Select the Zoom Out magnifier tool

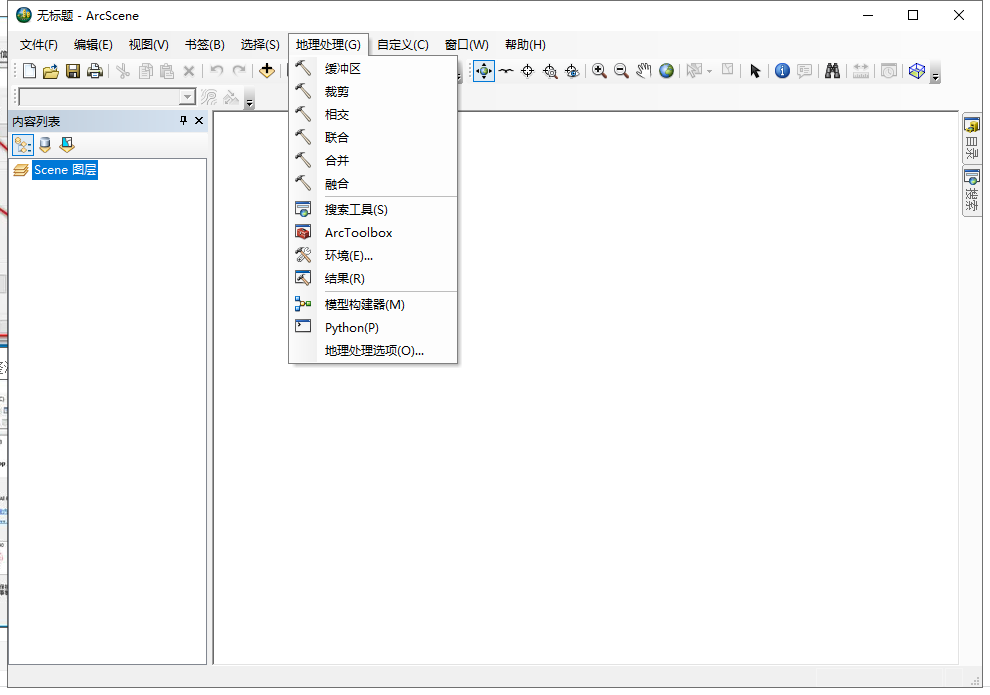(x=621, y=71)
